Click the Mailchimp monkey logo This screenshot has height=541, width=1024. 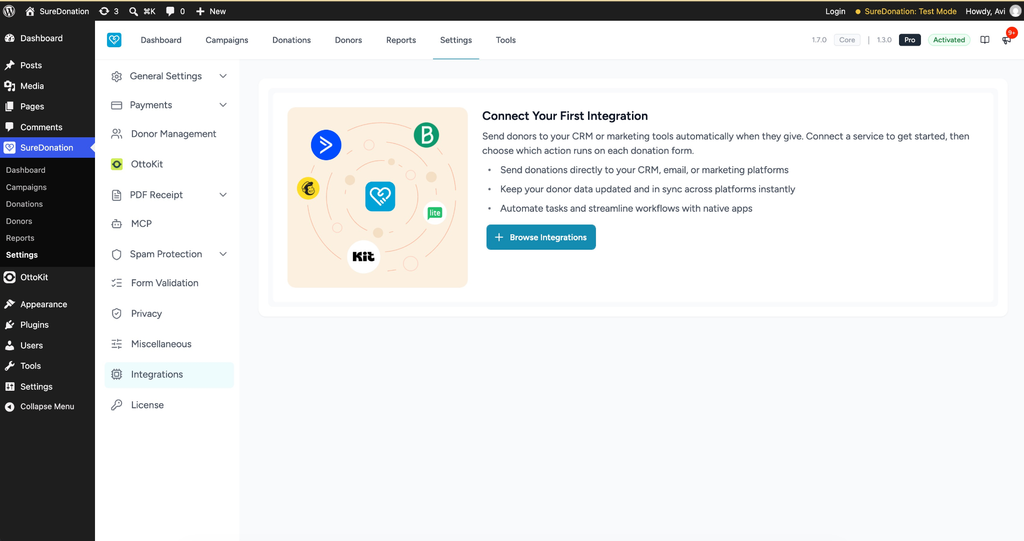click(x=308, y=188)
